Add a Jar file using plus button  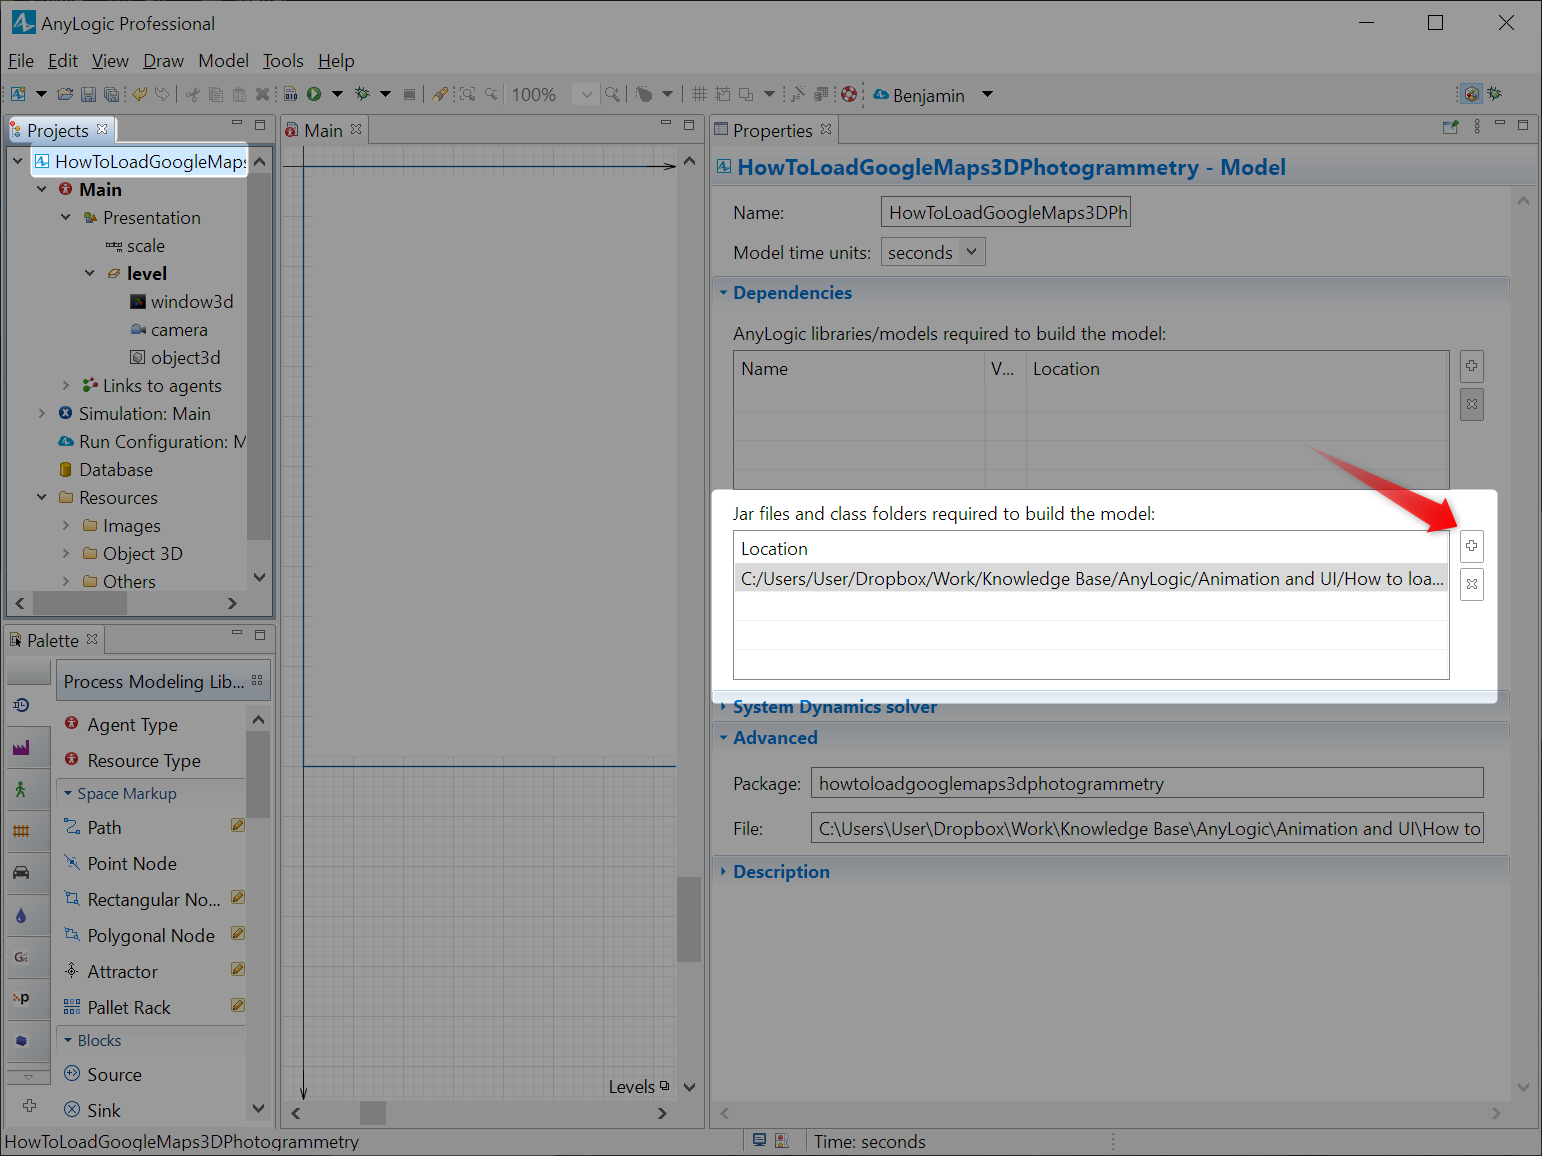(x=1471, y=546)
